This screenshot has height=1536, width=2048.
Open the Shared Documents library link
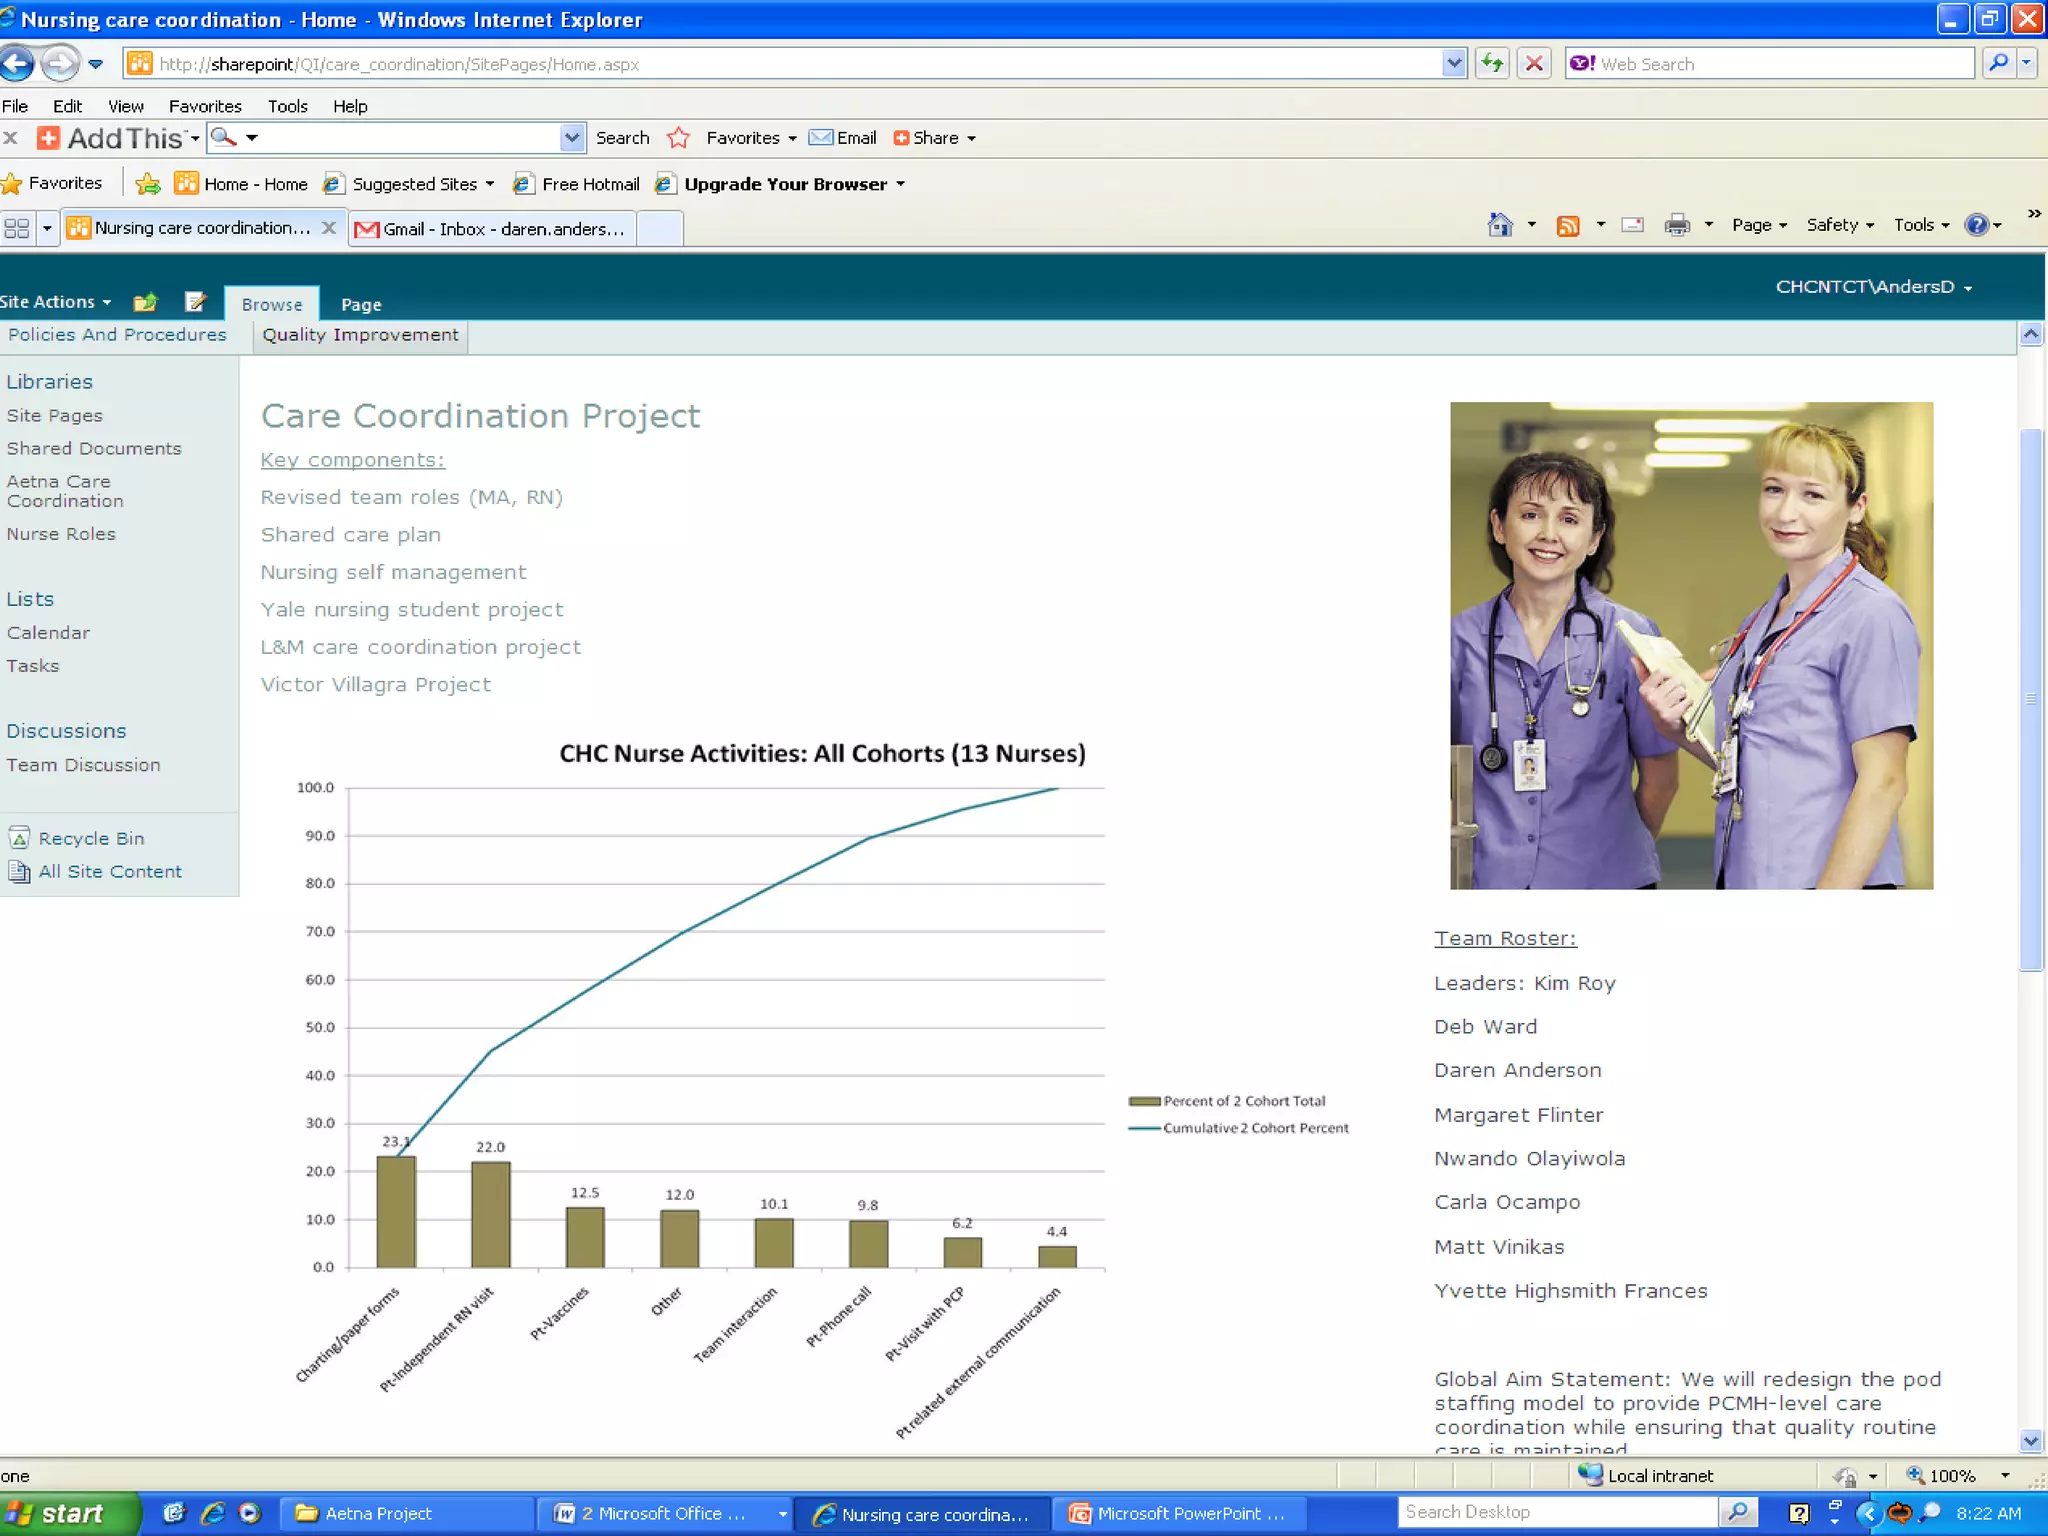pyautogui.click(x=94, y=449)
